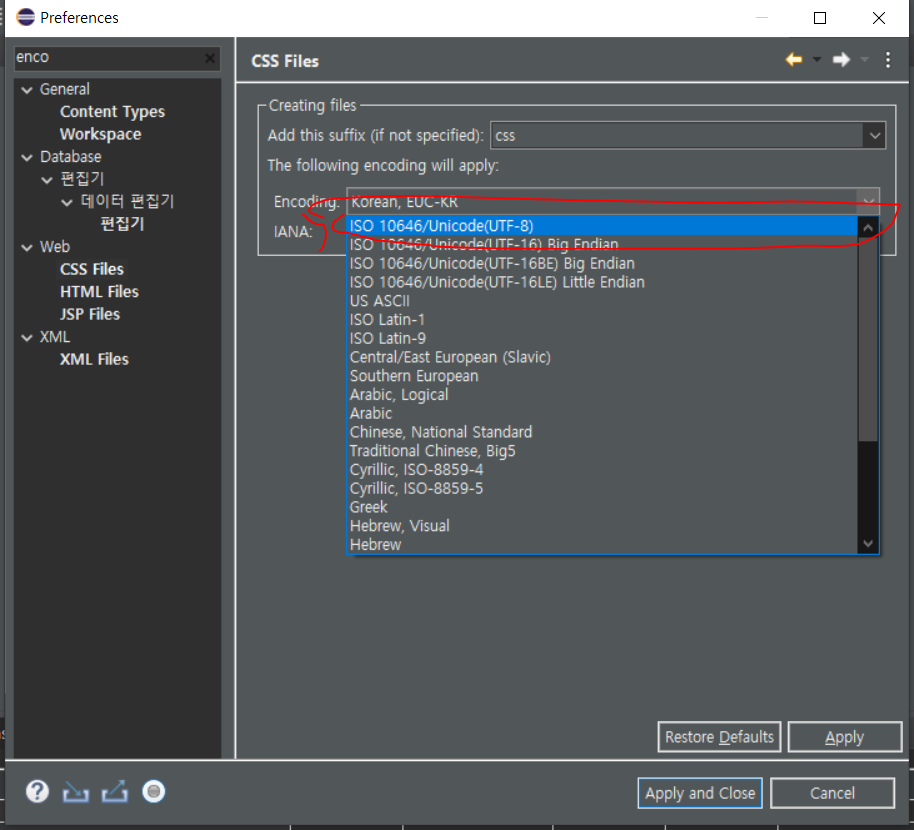The image size is (914, 830).
Task: Click the oomph preference recorder icon
Action: 154,792
